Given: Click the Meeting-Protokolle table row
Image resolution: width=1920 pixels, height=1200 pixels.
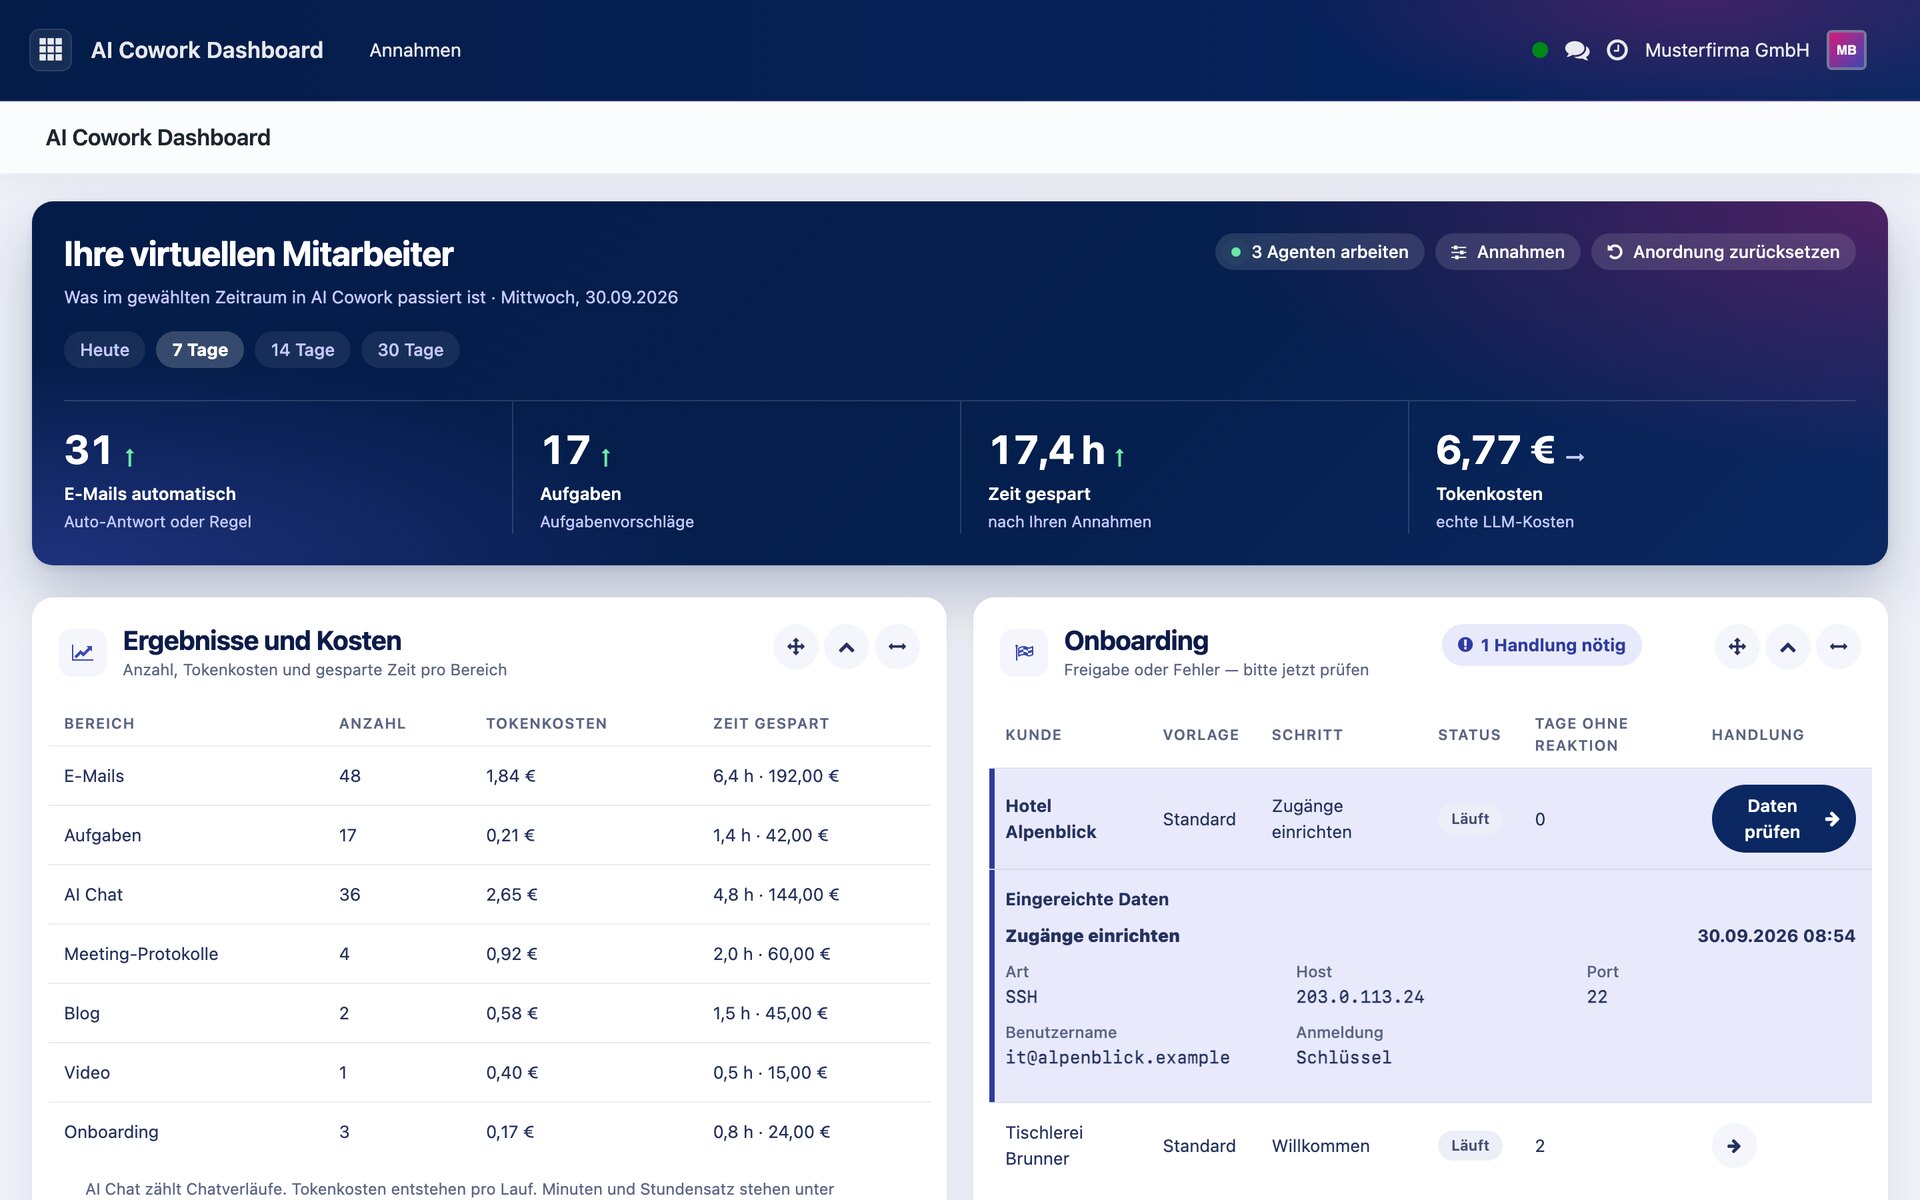Looking at the screenshot, I should 489,954.
